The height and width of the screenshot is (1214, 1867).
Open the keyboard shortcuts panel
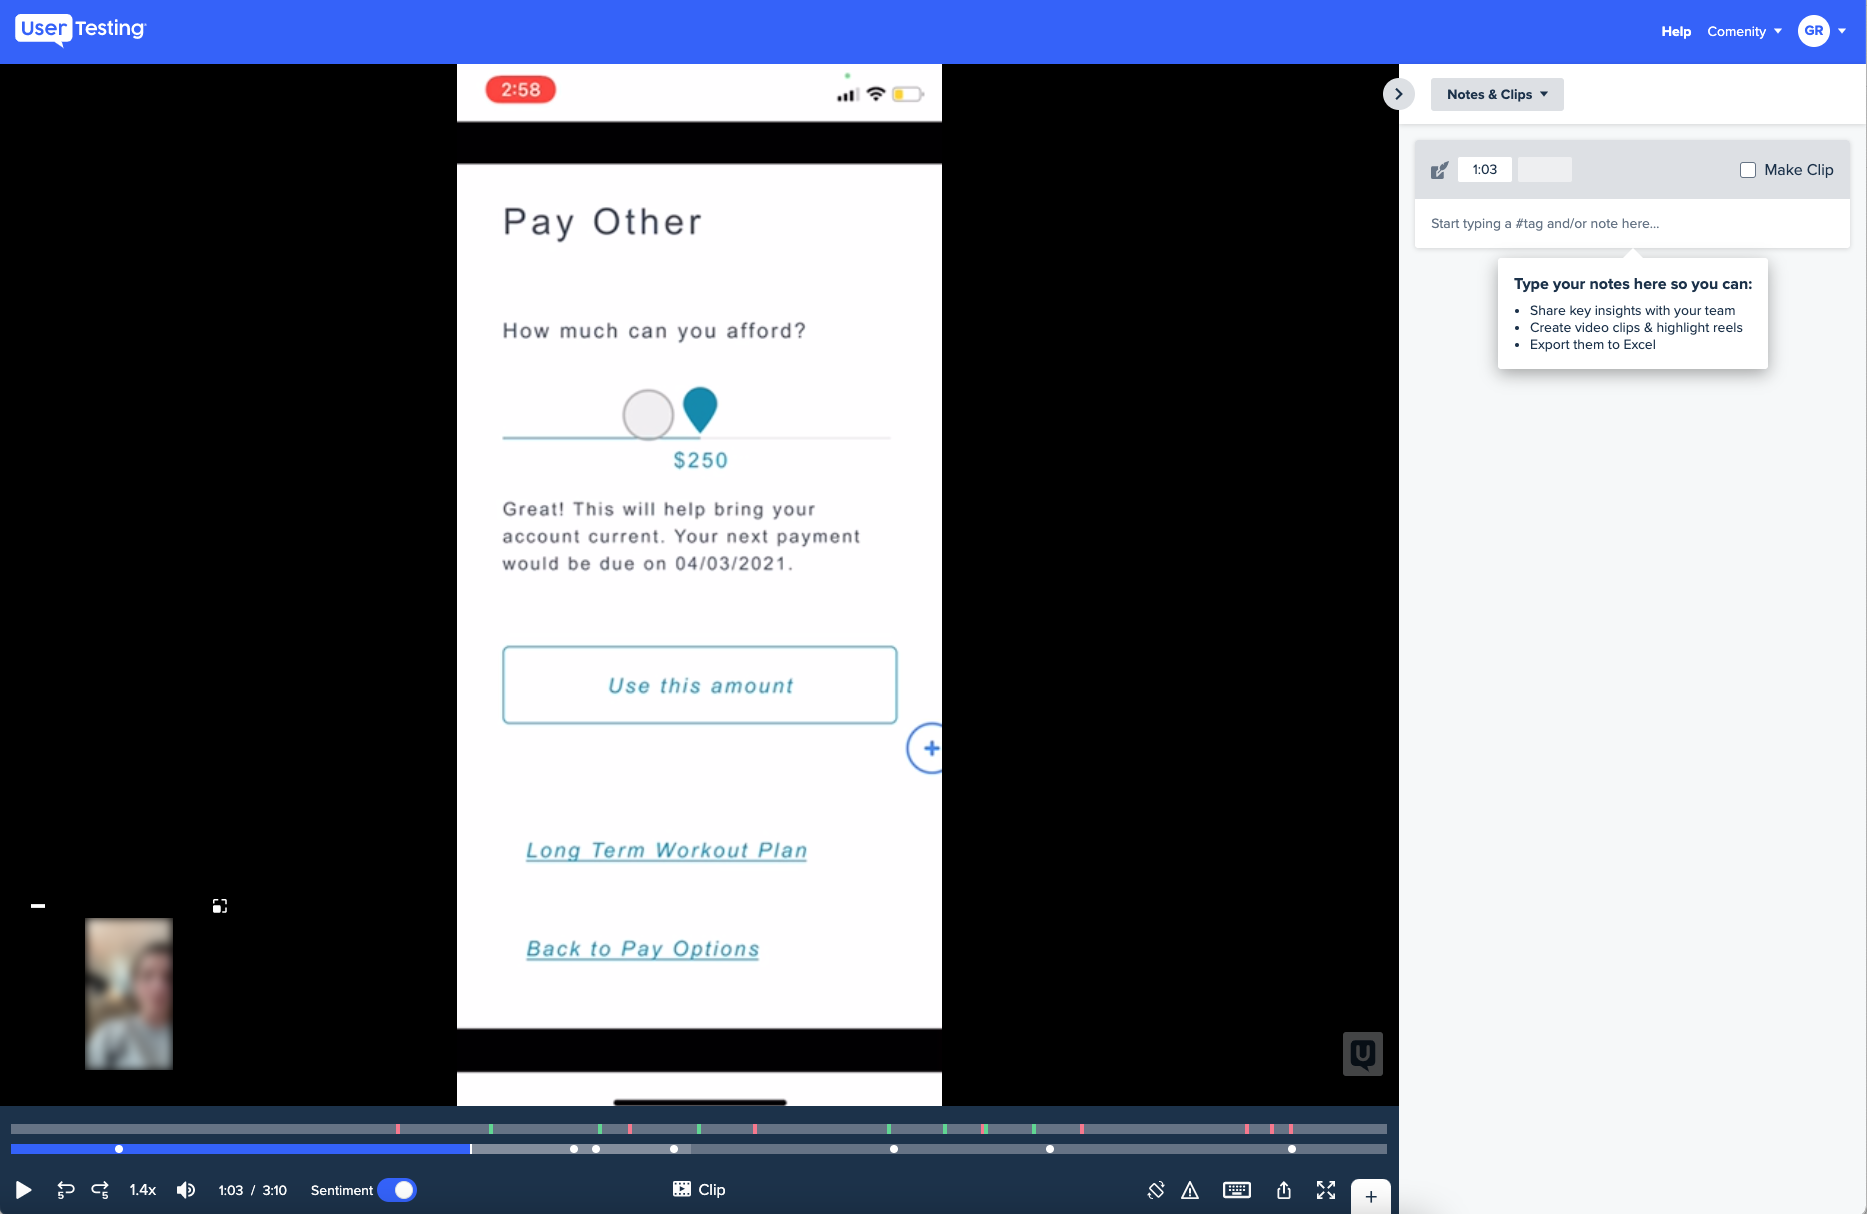1237,1190
